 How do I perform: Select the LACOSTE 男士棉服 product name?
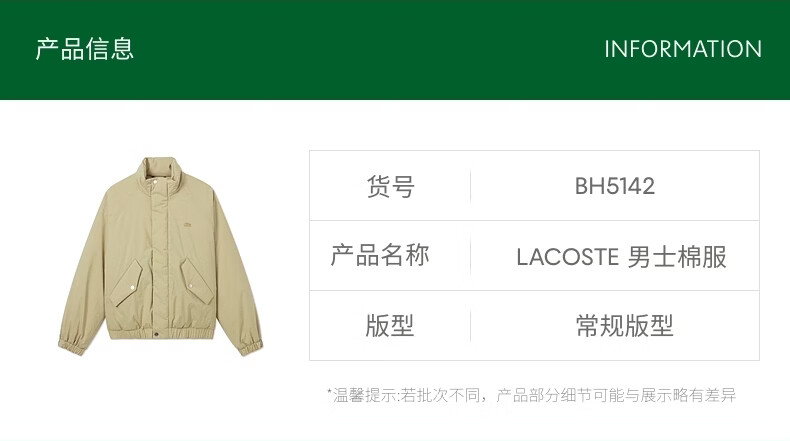(621, 257)
